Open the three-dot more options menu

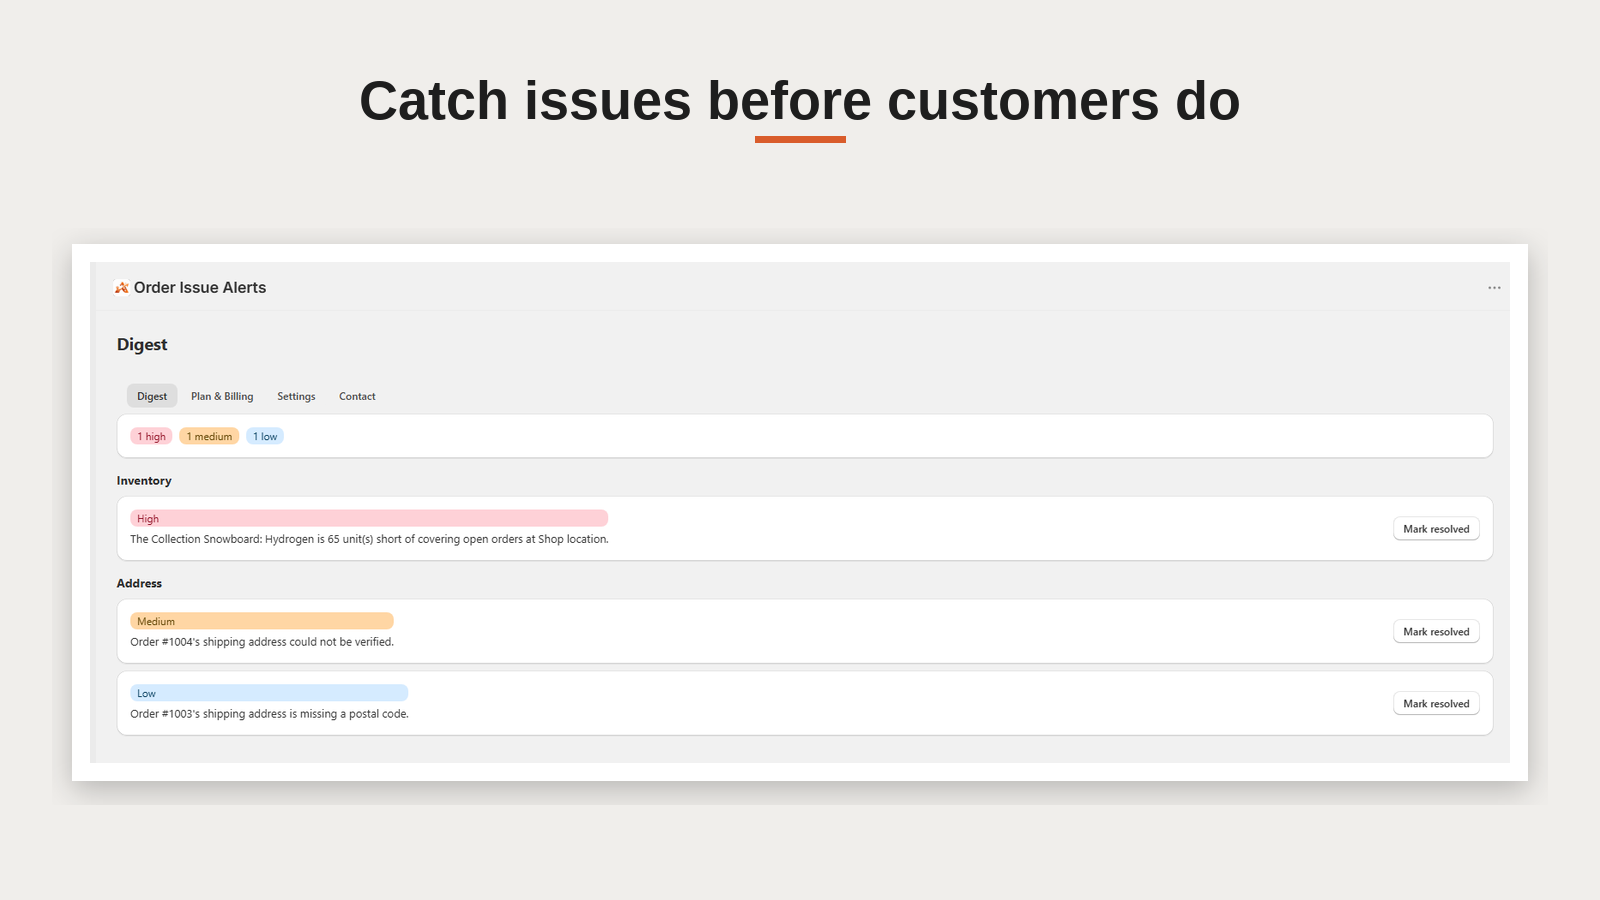1494,288
